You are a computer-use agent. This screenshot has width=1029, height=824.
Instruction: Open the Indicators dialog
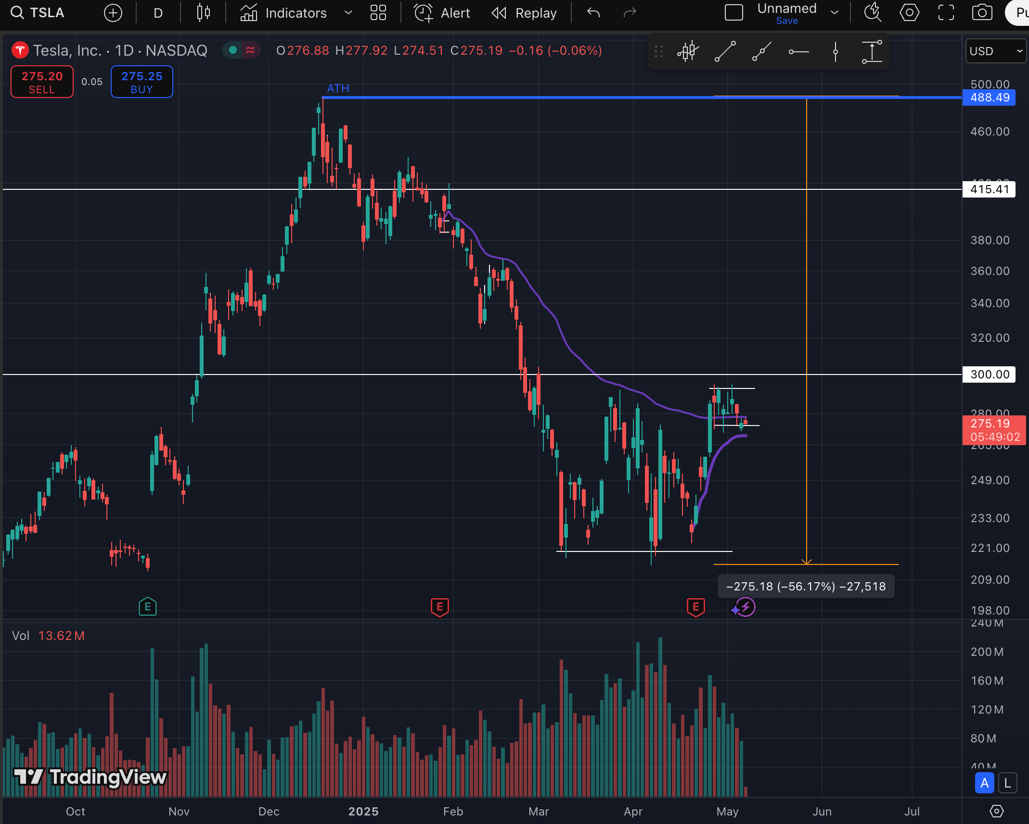283,13
